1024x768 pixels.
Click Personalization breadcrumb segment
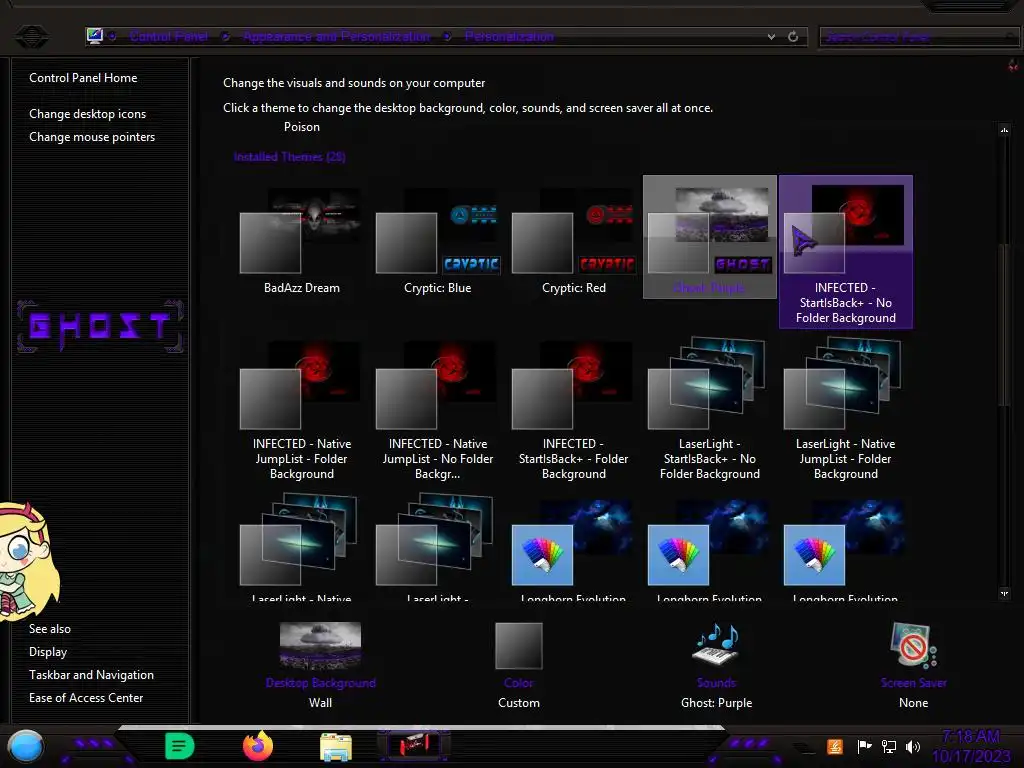coord(509,37)
